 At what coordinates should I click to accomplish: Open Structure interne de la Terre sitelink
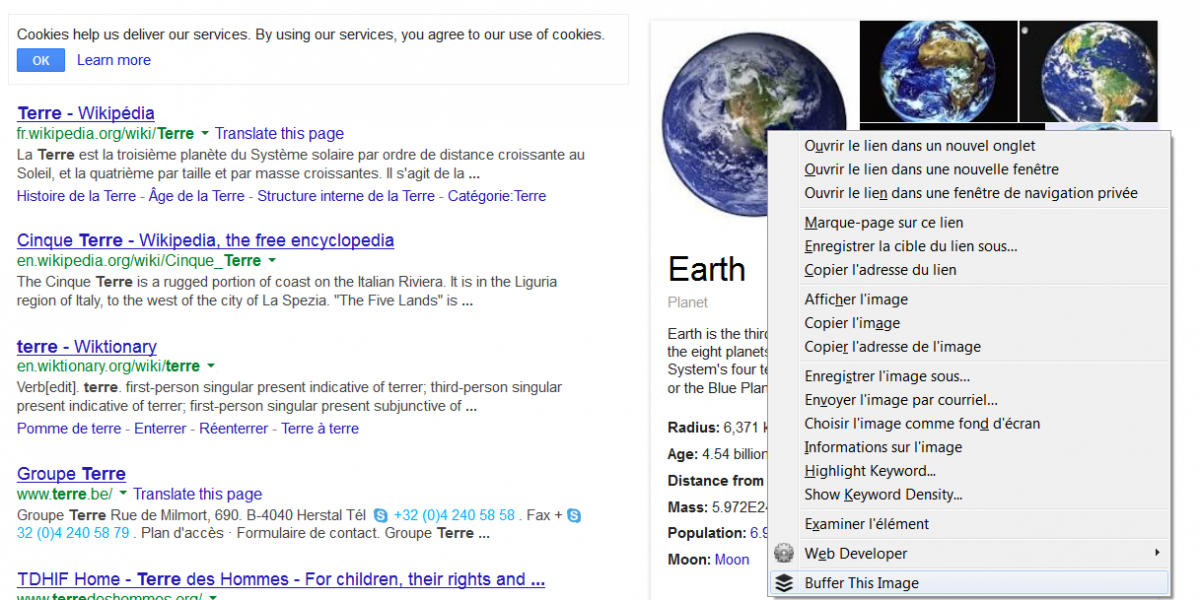(346, 196)
